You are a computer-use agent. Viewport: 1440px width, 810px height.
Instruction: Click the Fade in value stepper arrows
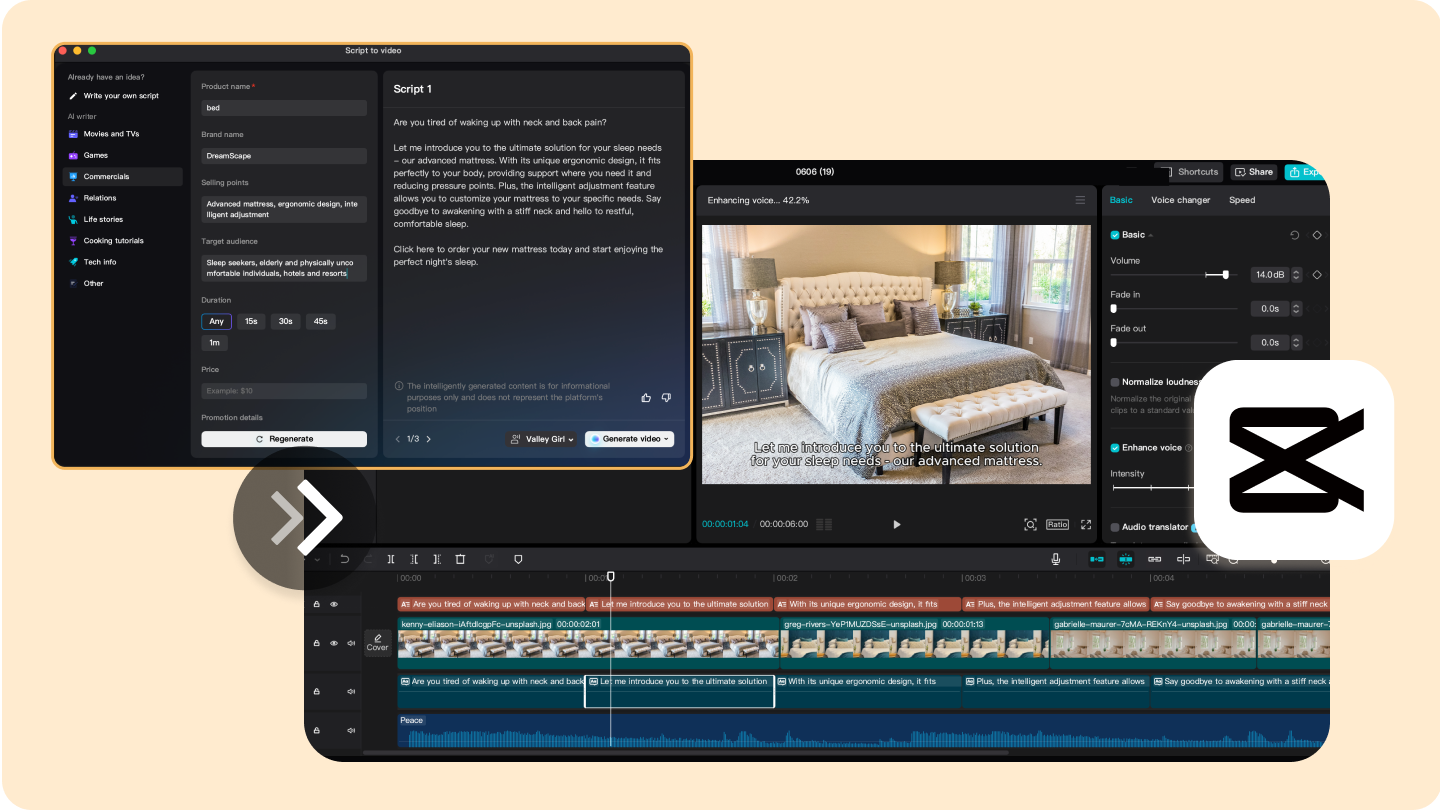(1297, 309)
